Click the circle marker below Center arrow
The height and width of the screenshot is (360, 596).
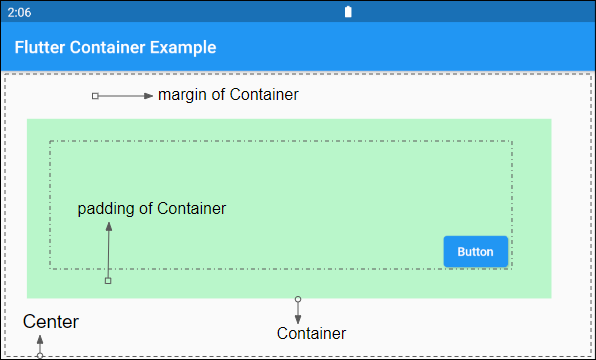coord(40,356)
